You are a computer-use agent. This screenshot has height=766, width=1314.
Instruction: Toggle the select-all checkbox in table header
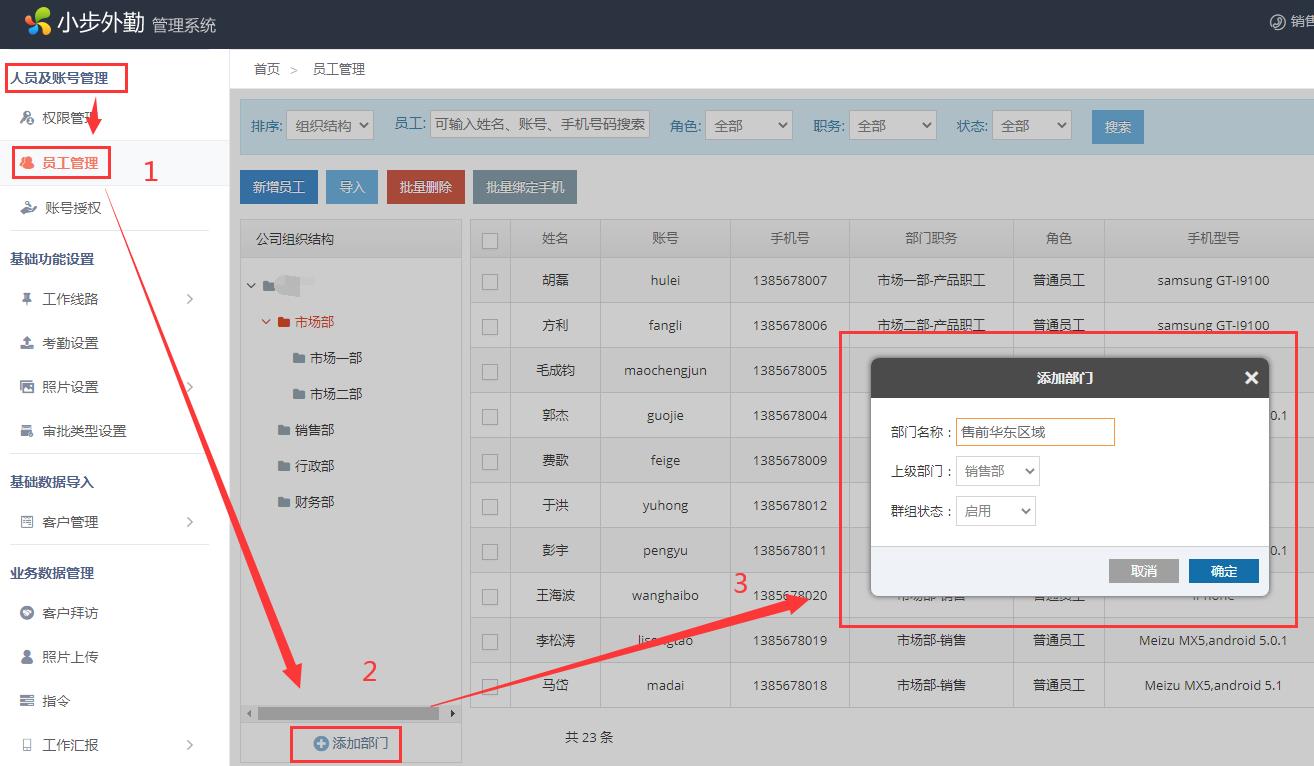(x=490, y=240)
